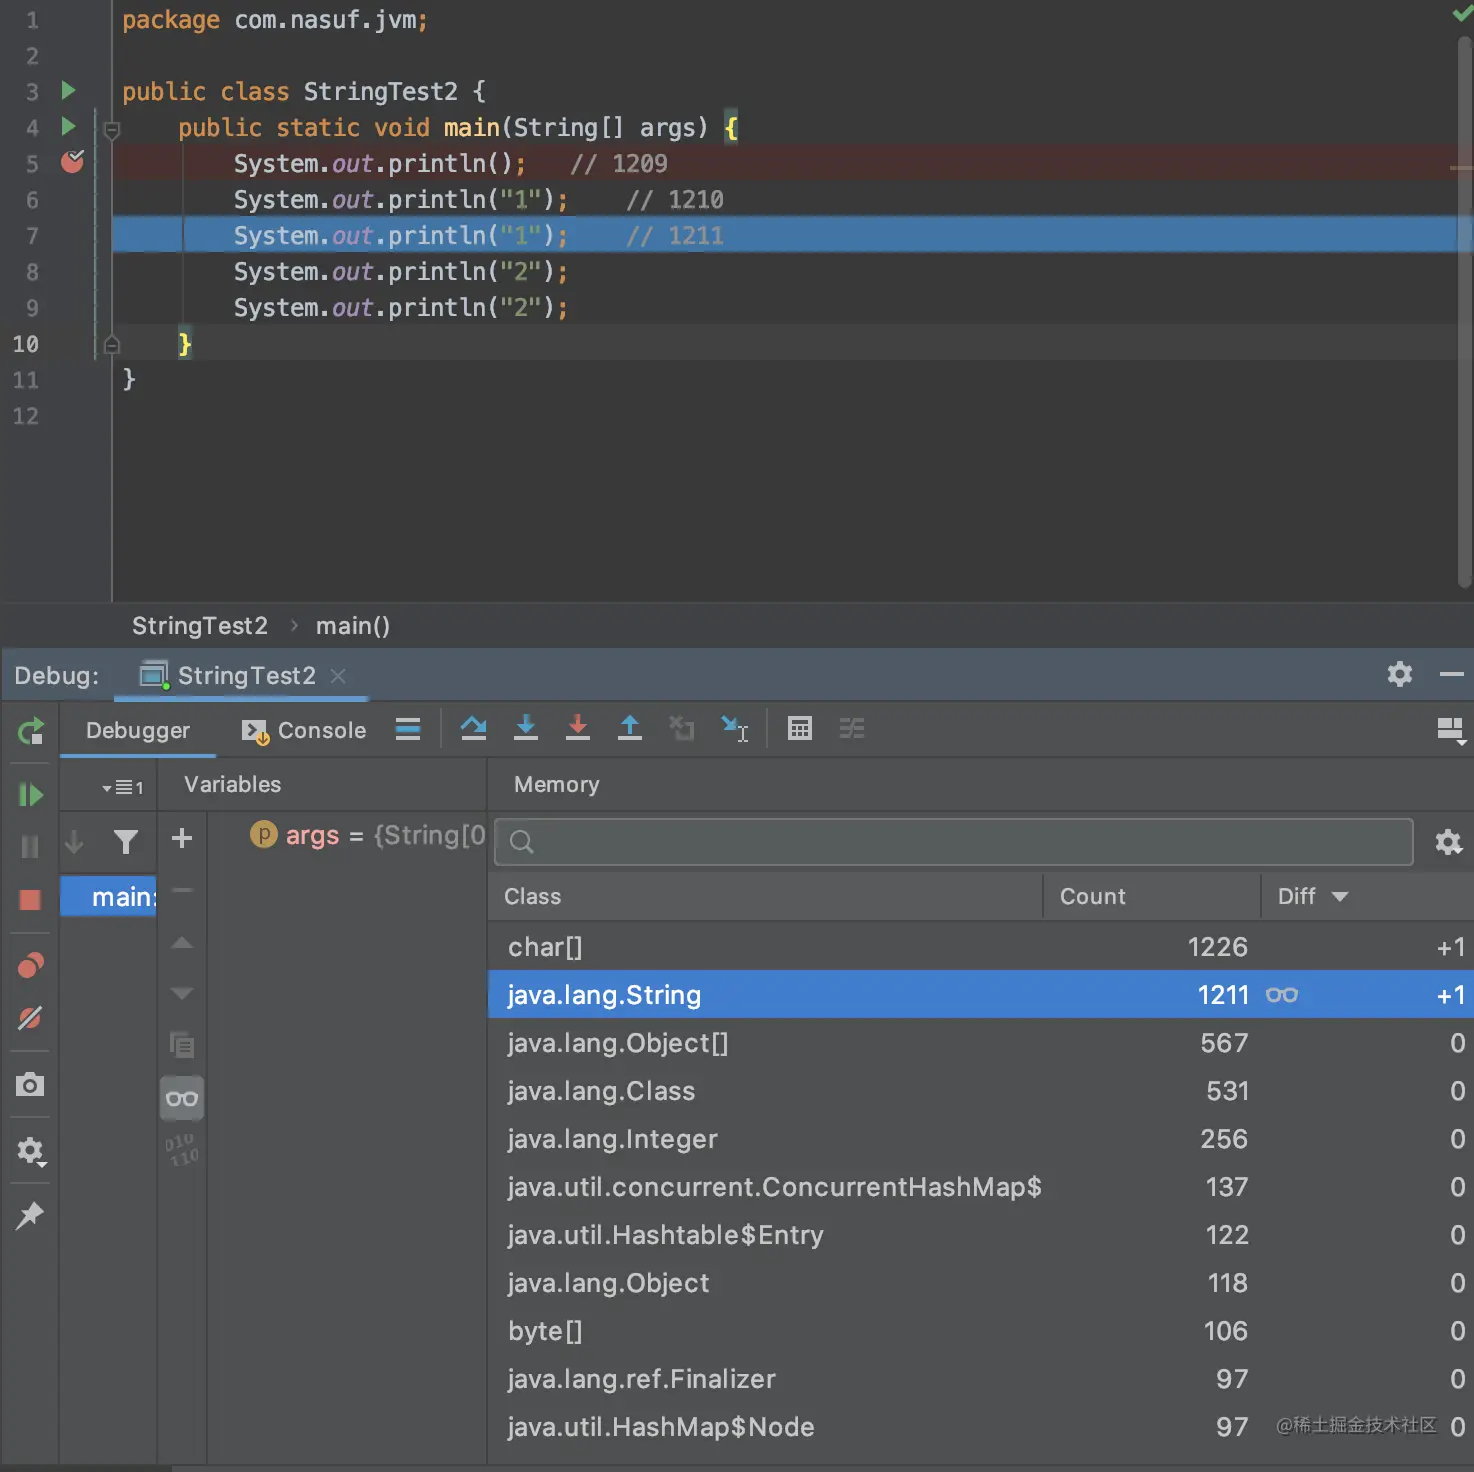Open Debug tool window settings gear
This screenshot has width=1474, height=1472.
pyautogui.click(x=1400, y=674)
